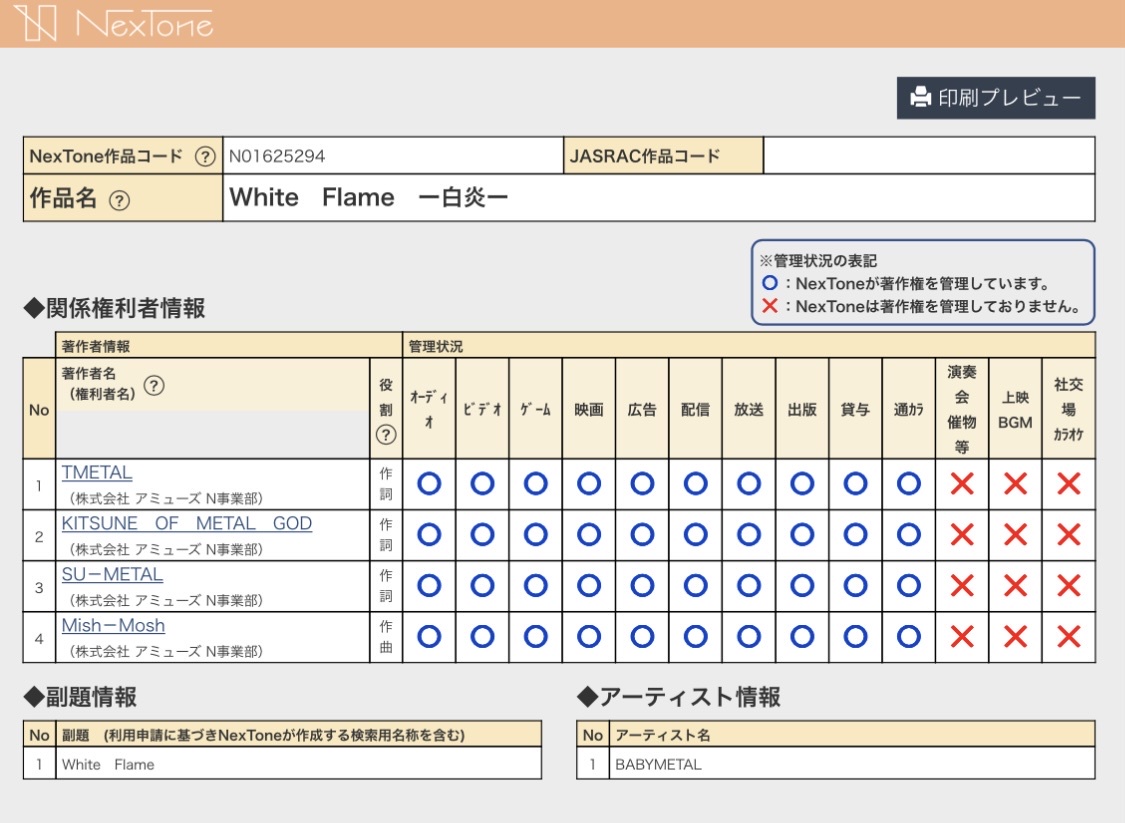Click help icon under 役割 column header
Screen dimensions: 1125x823
(386, 435)
